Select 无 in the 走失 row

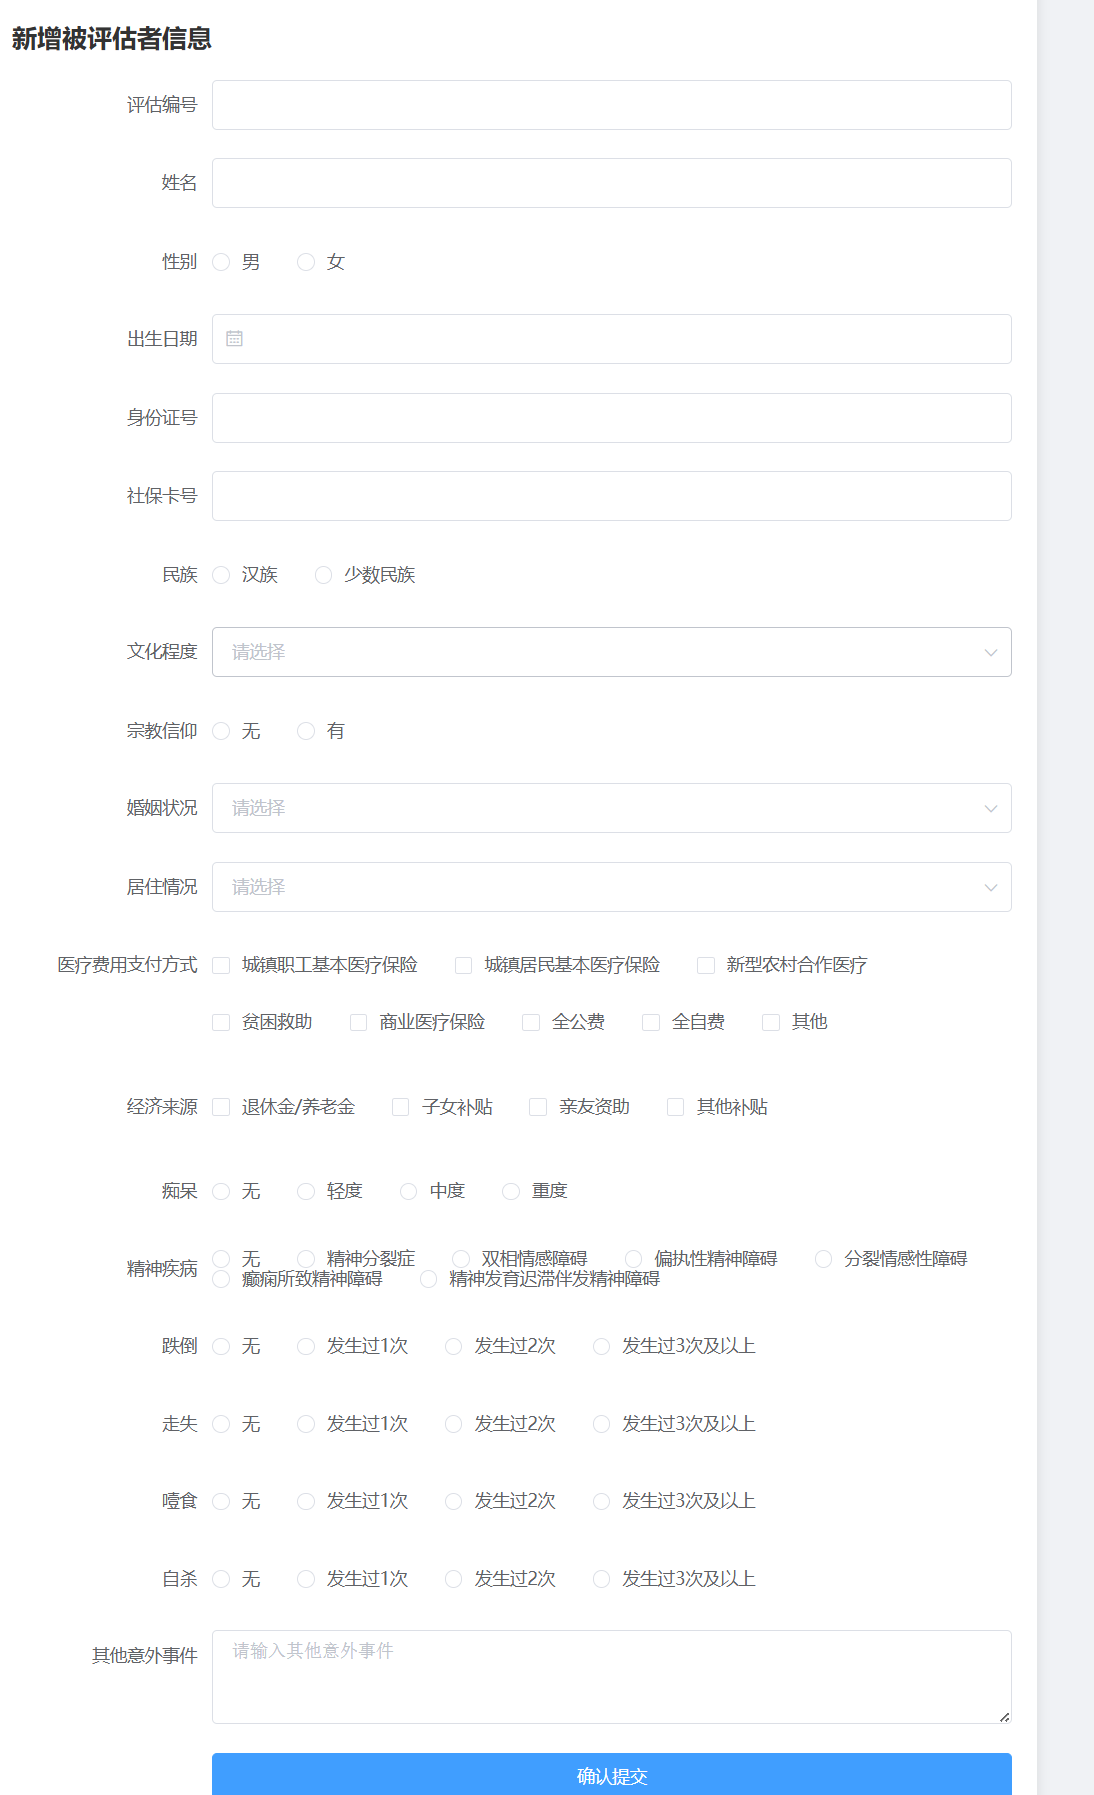pos(221,1424)
